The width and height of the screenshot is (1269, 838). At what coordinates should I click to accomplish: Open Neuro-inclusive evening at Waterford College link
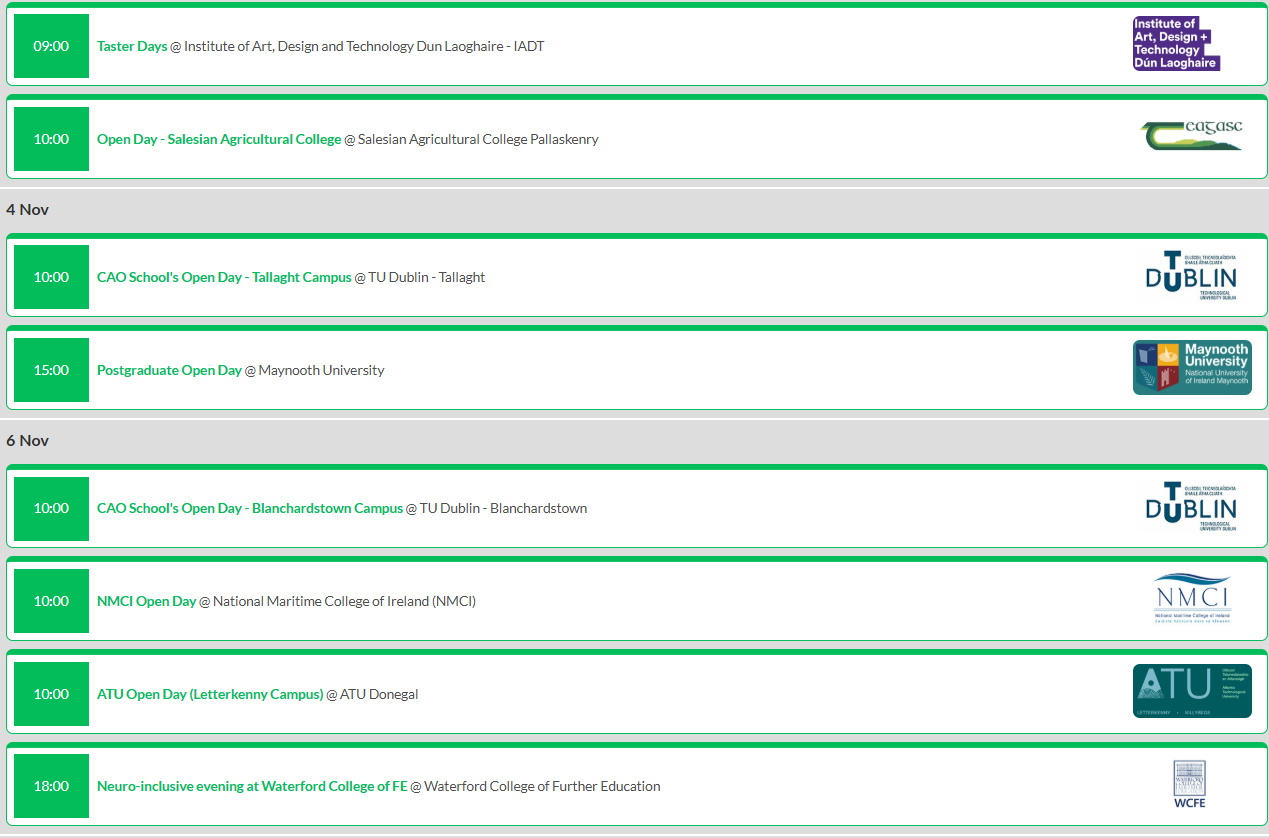[x=252, y=786]
